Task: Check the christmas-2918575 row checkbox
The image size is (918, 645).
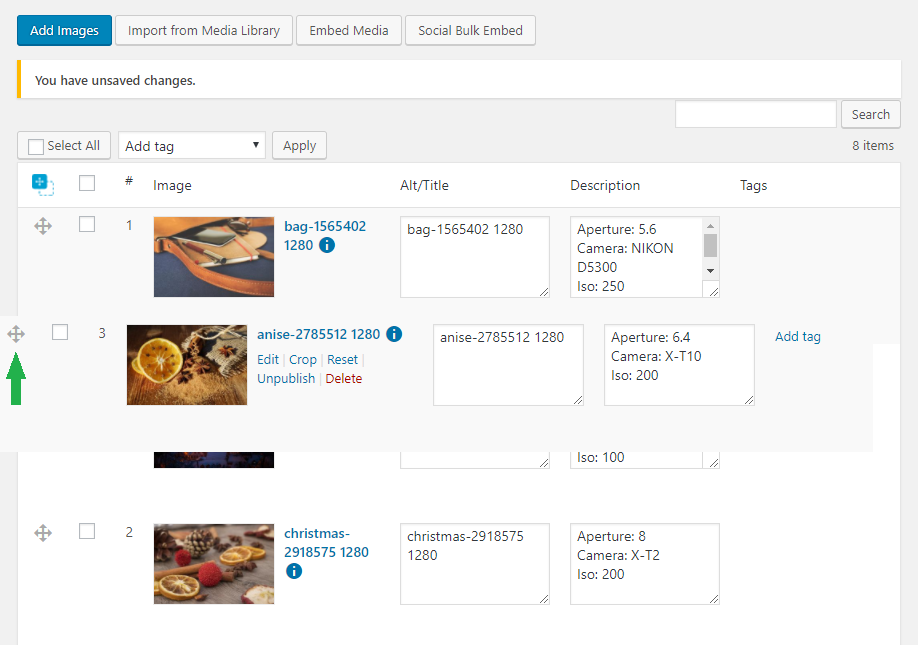Action: 87,531
